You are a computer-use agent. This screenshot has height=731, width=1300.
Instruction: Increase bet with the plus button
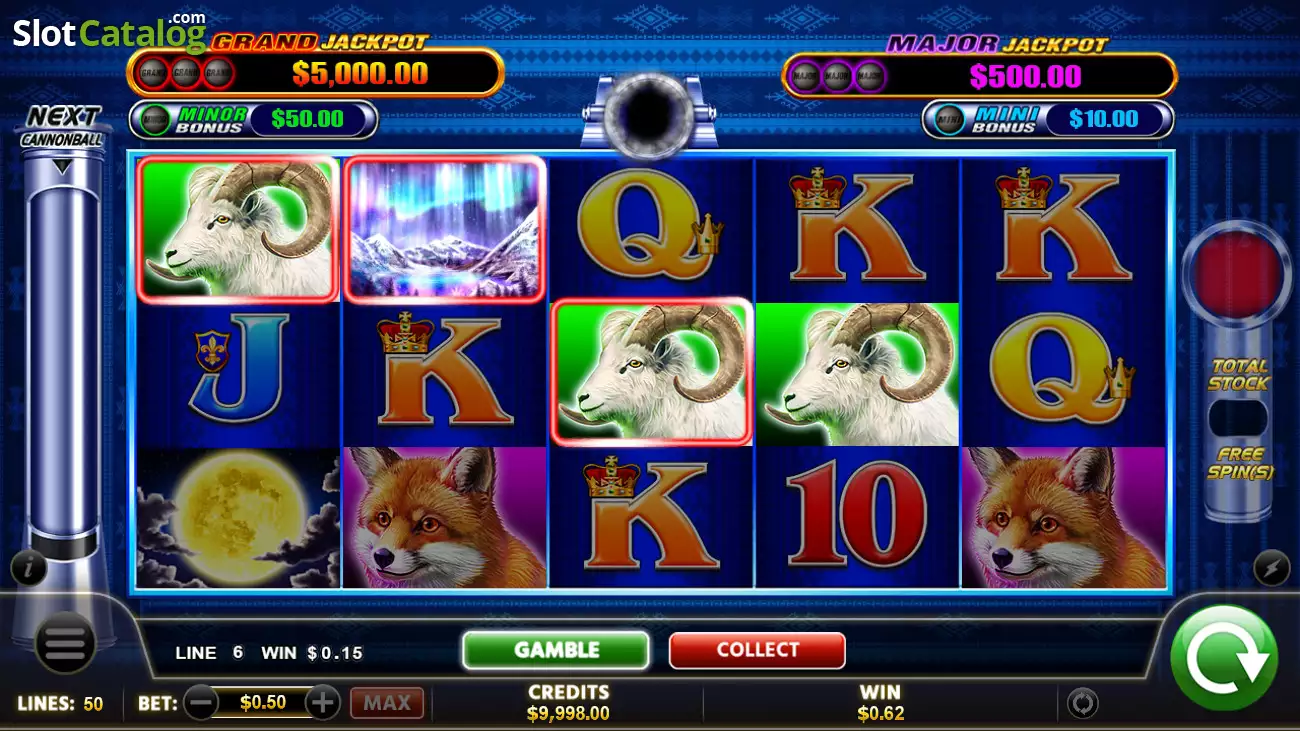(322, 703)
